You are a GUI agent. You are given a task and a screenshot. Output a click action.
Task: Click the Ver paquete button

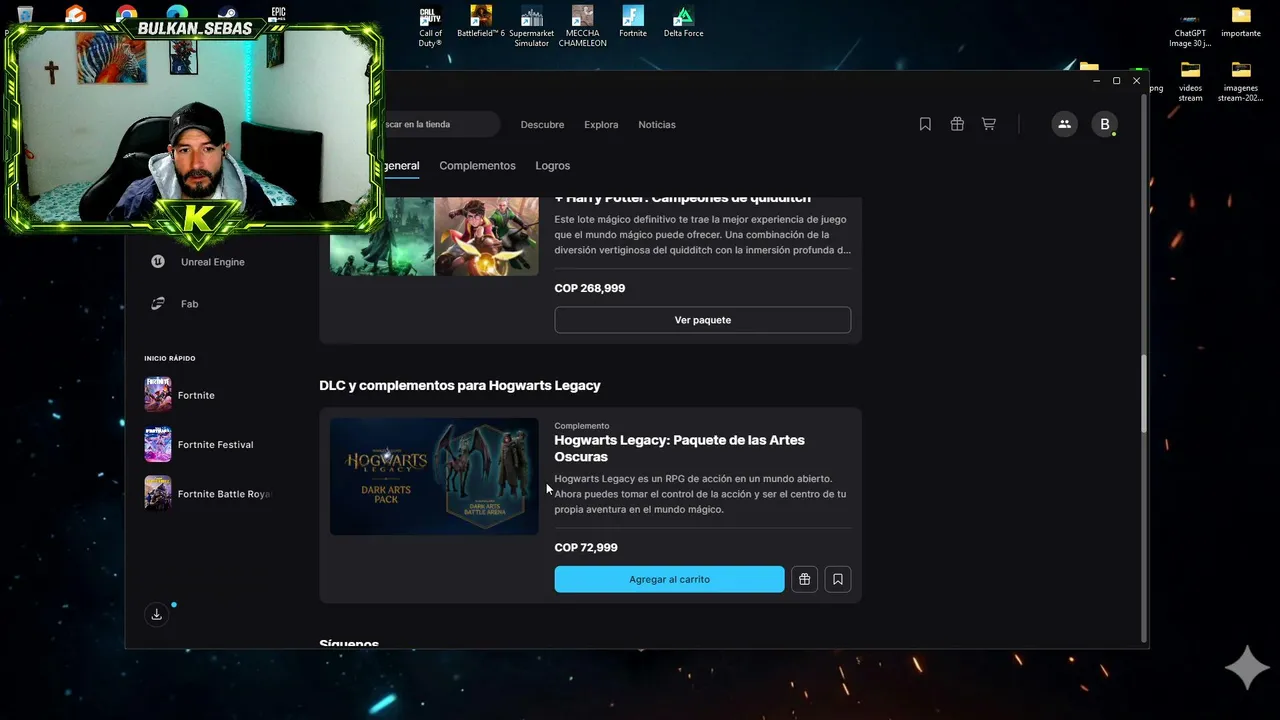(703, 320)
